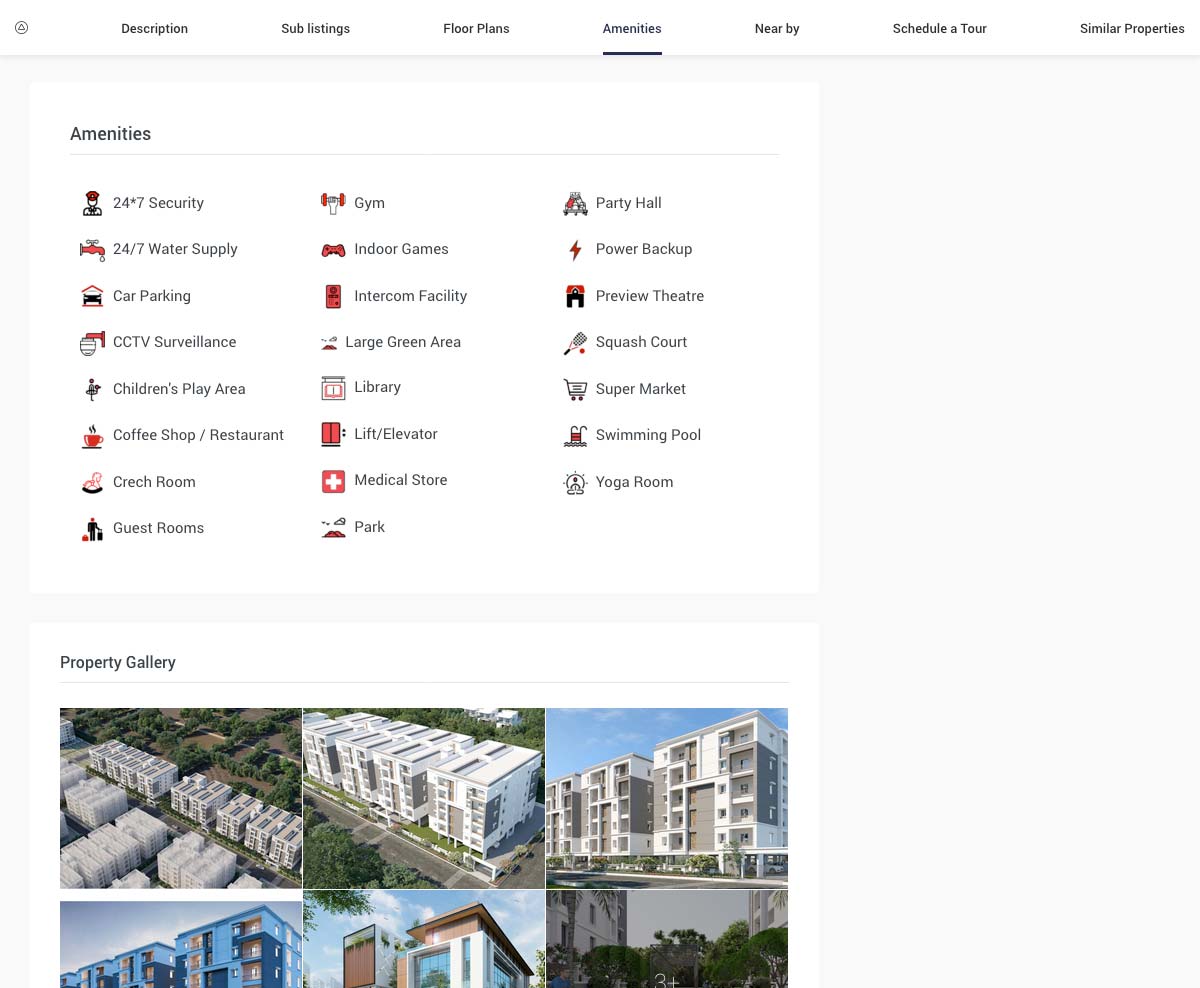Click the "Guest Rooms" amenity text
The width and height of the screenshot is (1200, 988).
(x=158, y=528)
